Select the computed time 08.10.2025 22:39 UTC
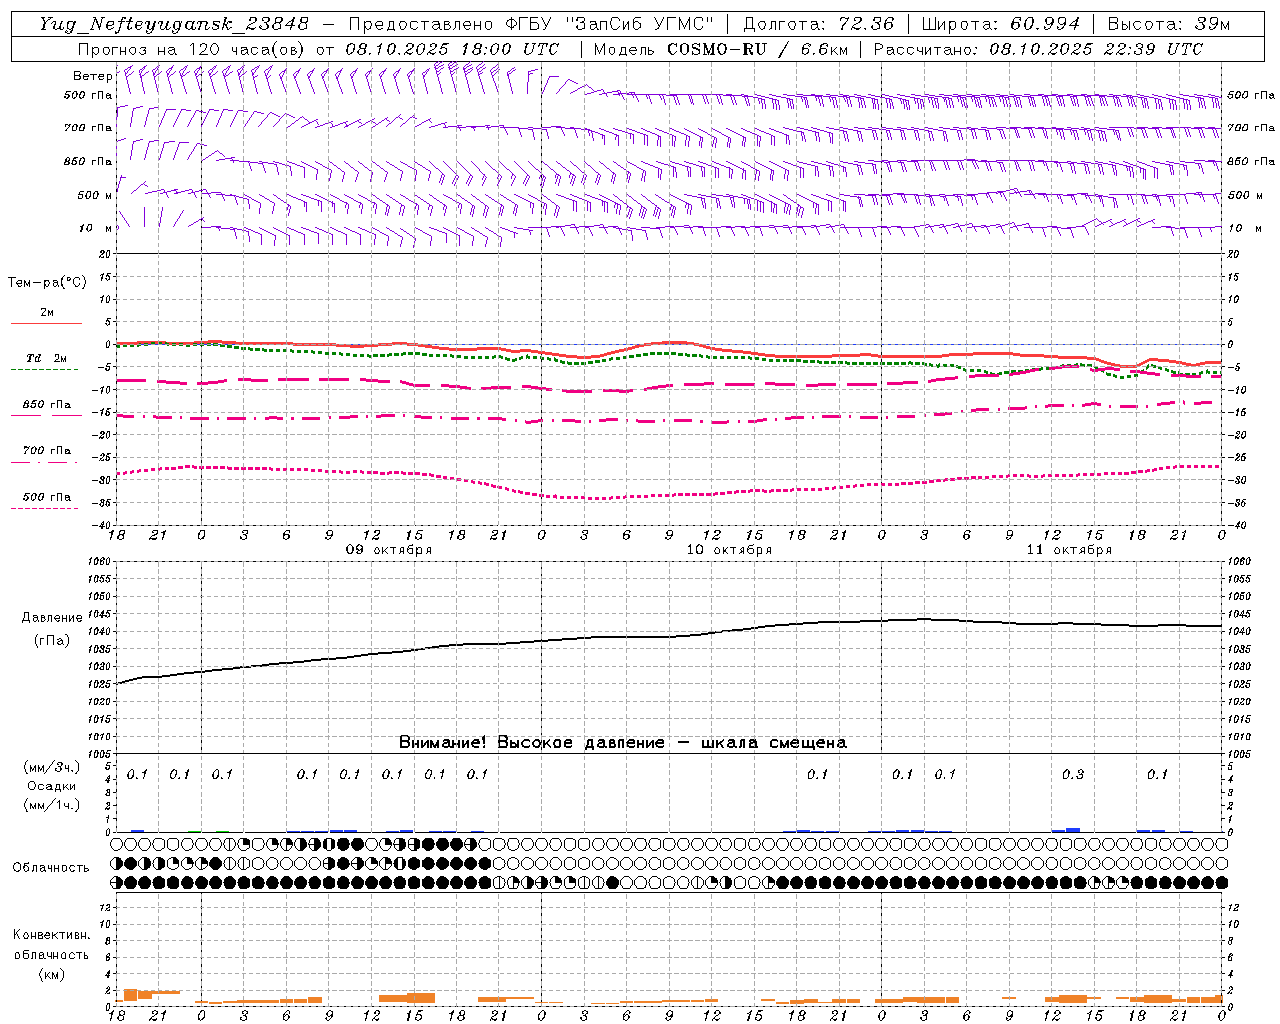Screen dimensions: 1280x1024 point(1096,49)
